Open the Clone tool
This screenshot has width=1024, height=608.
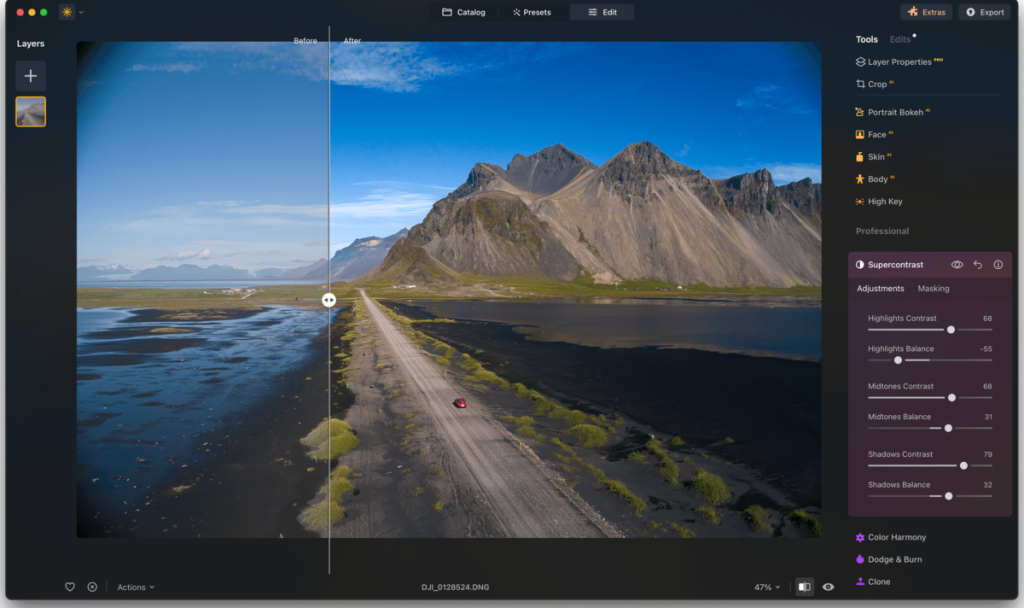pos(873,581)
